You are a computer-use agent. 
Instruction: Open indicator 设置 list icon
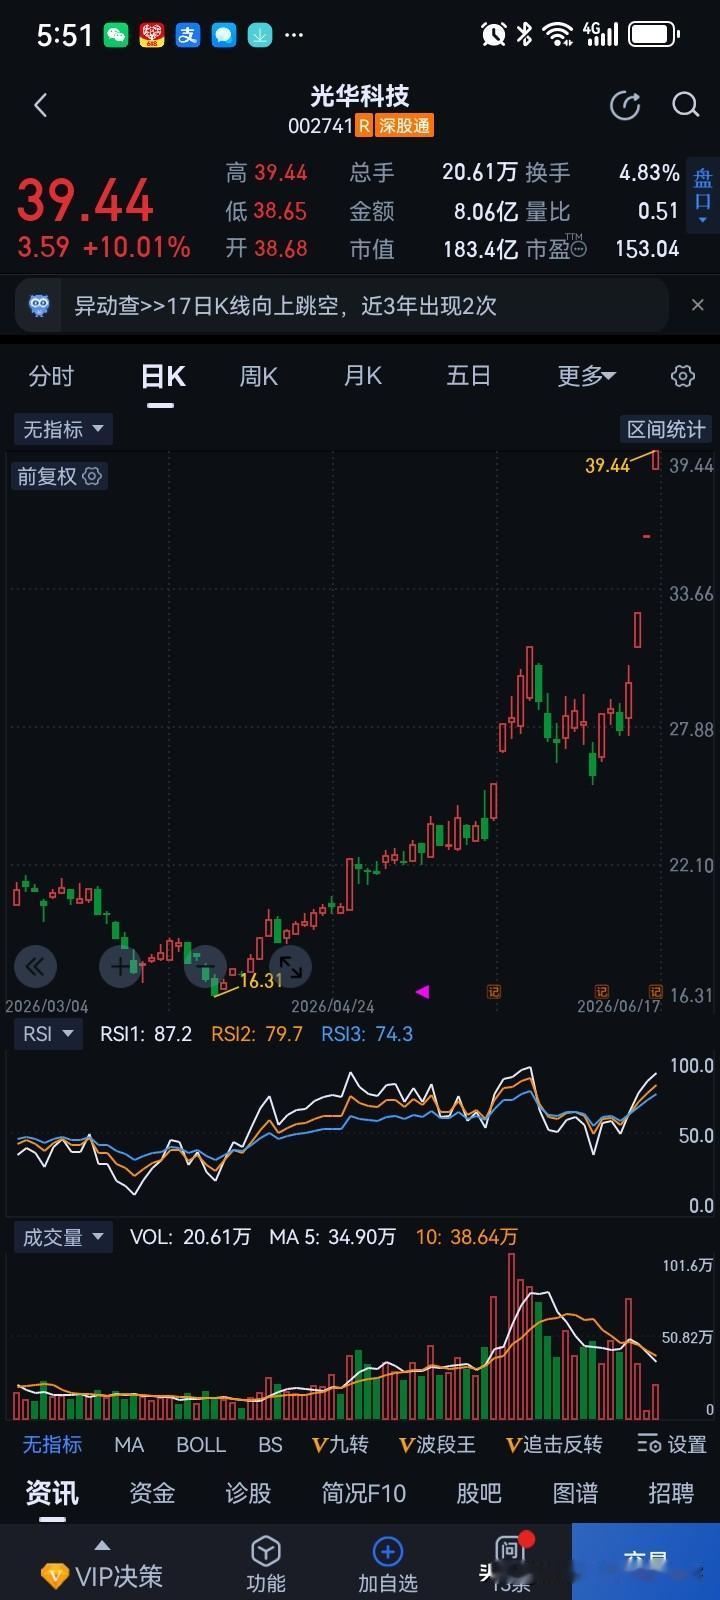pyautogui.click(x=649, y=1444)
